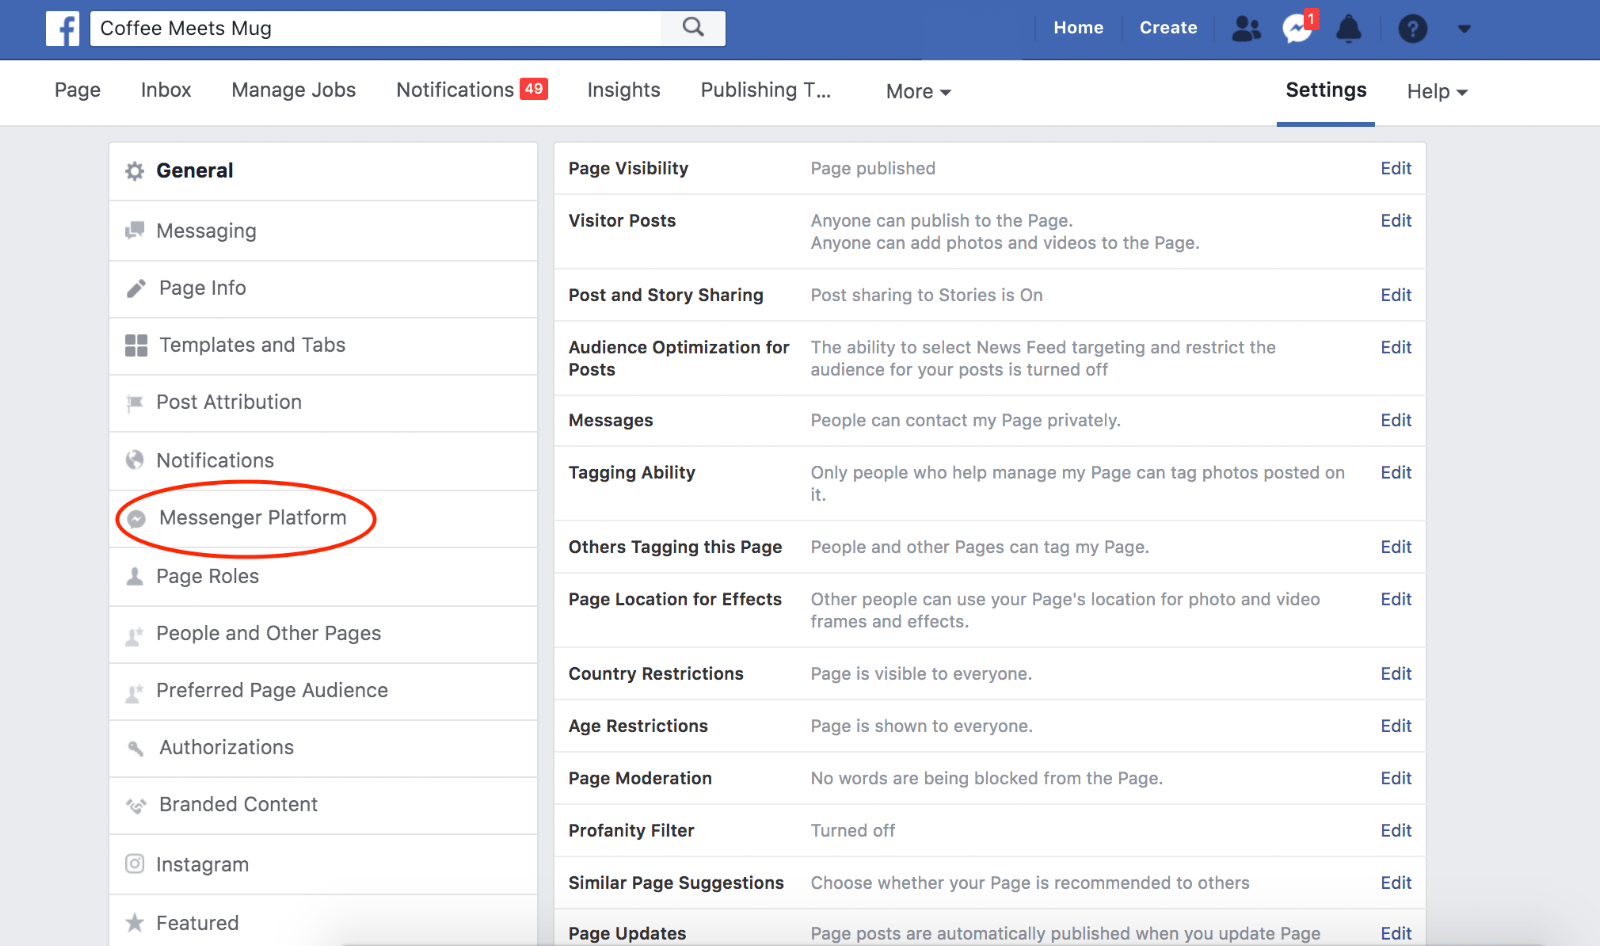Edit Audience Optimization for Posts

click(x=1396, y=347)
